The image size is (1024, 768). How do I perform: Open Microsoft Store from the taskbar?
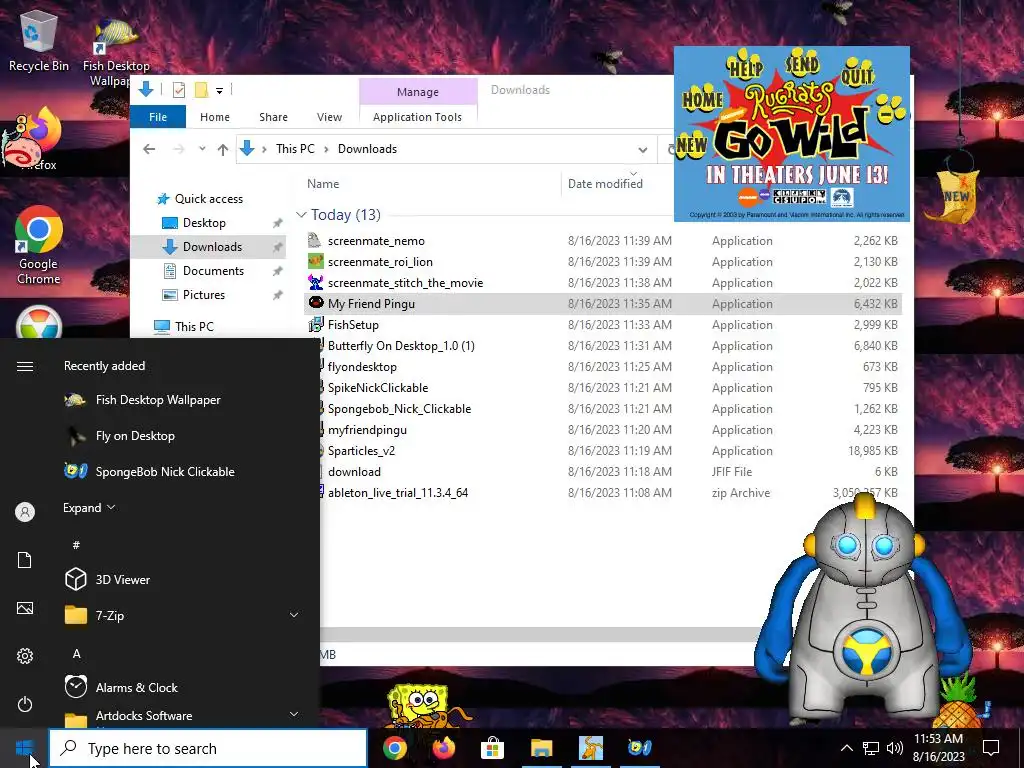click(492, 748)
